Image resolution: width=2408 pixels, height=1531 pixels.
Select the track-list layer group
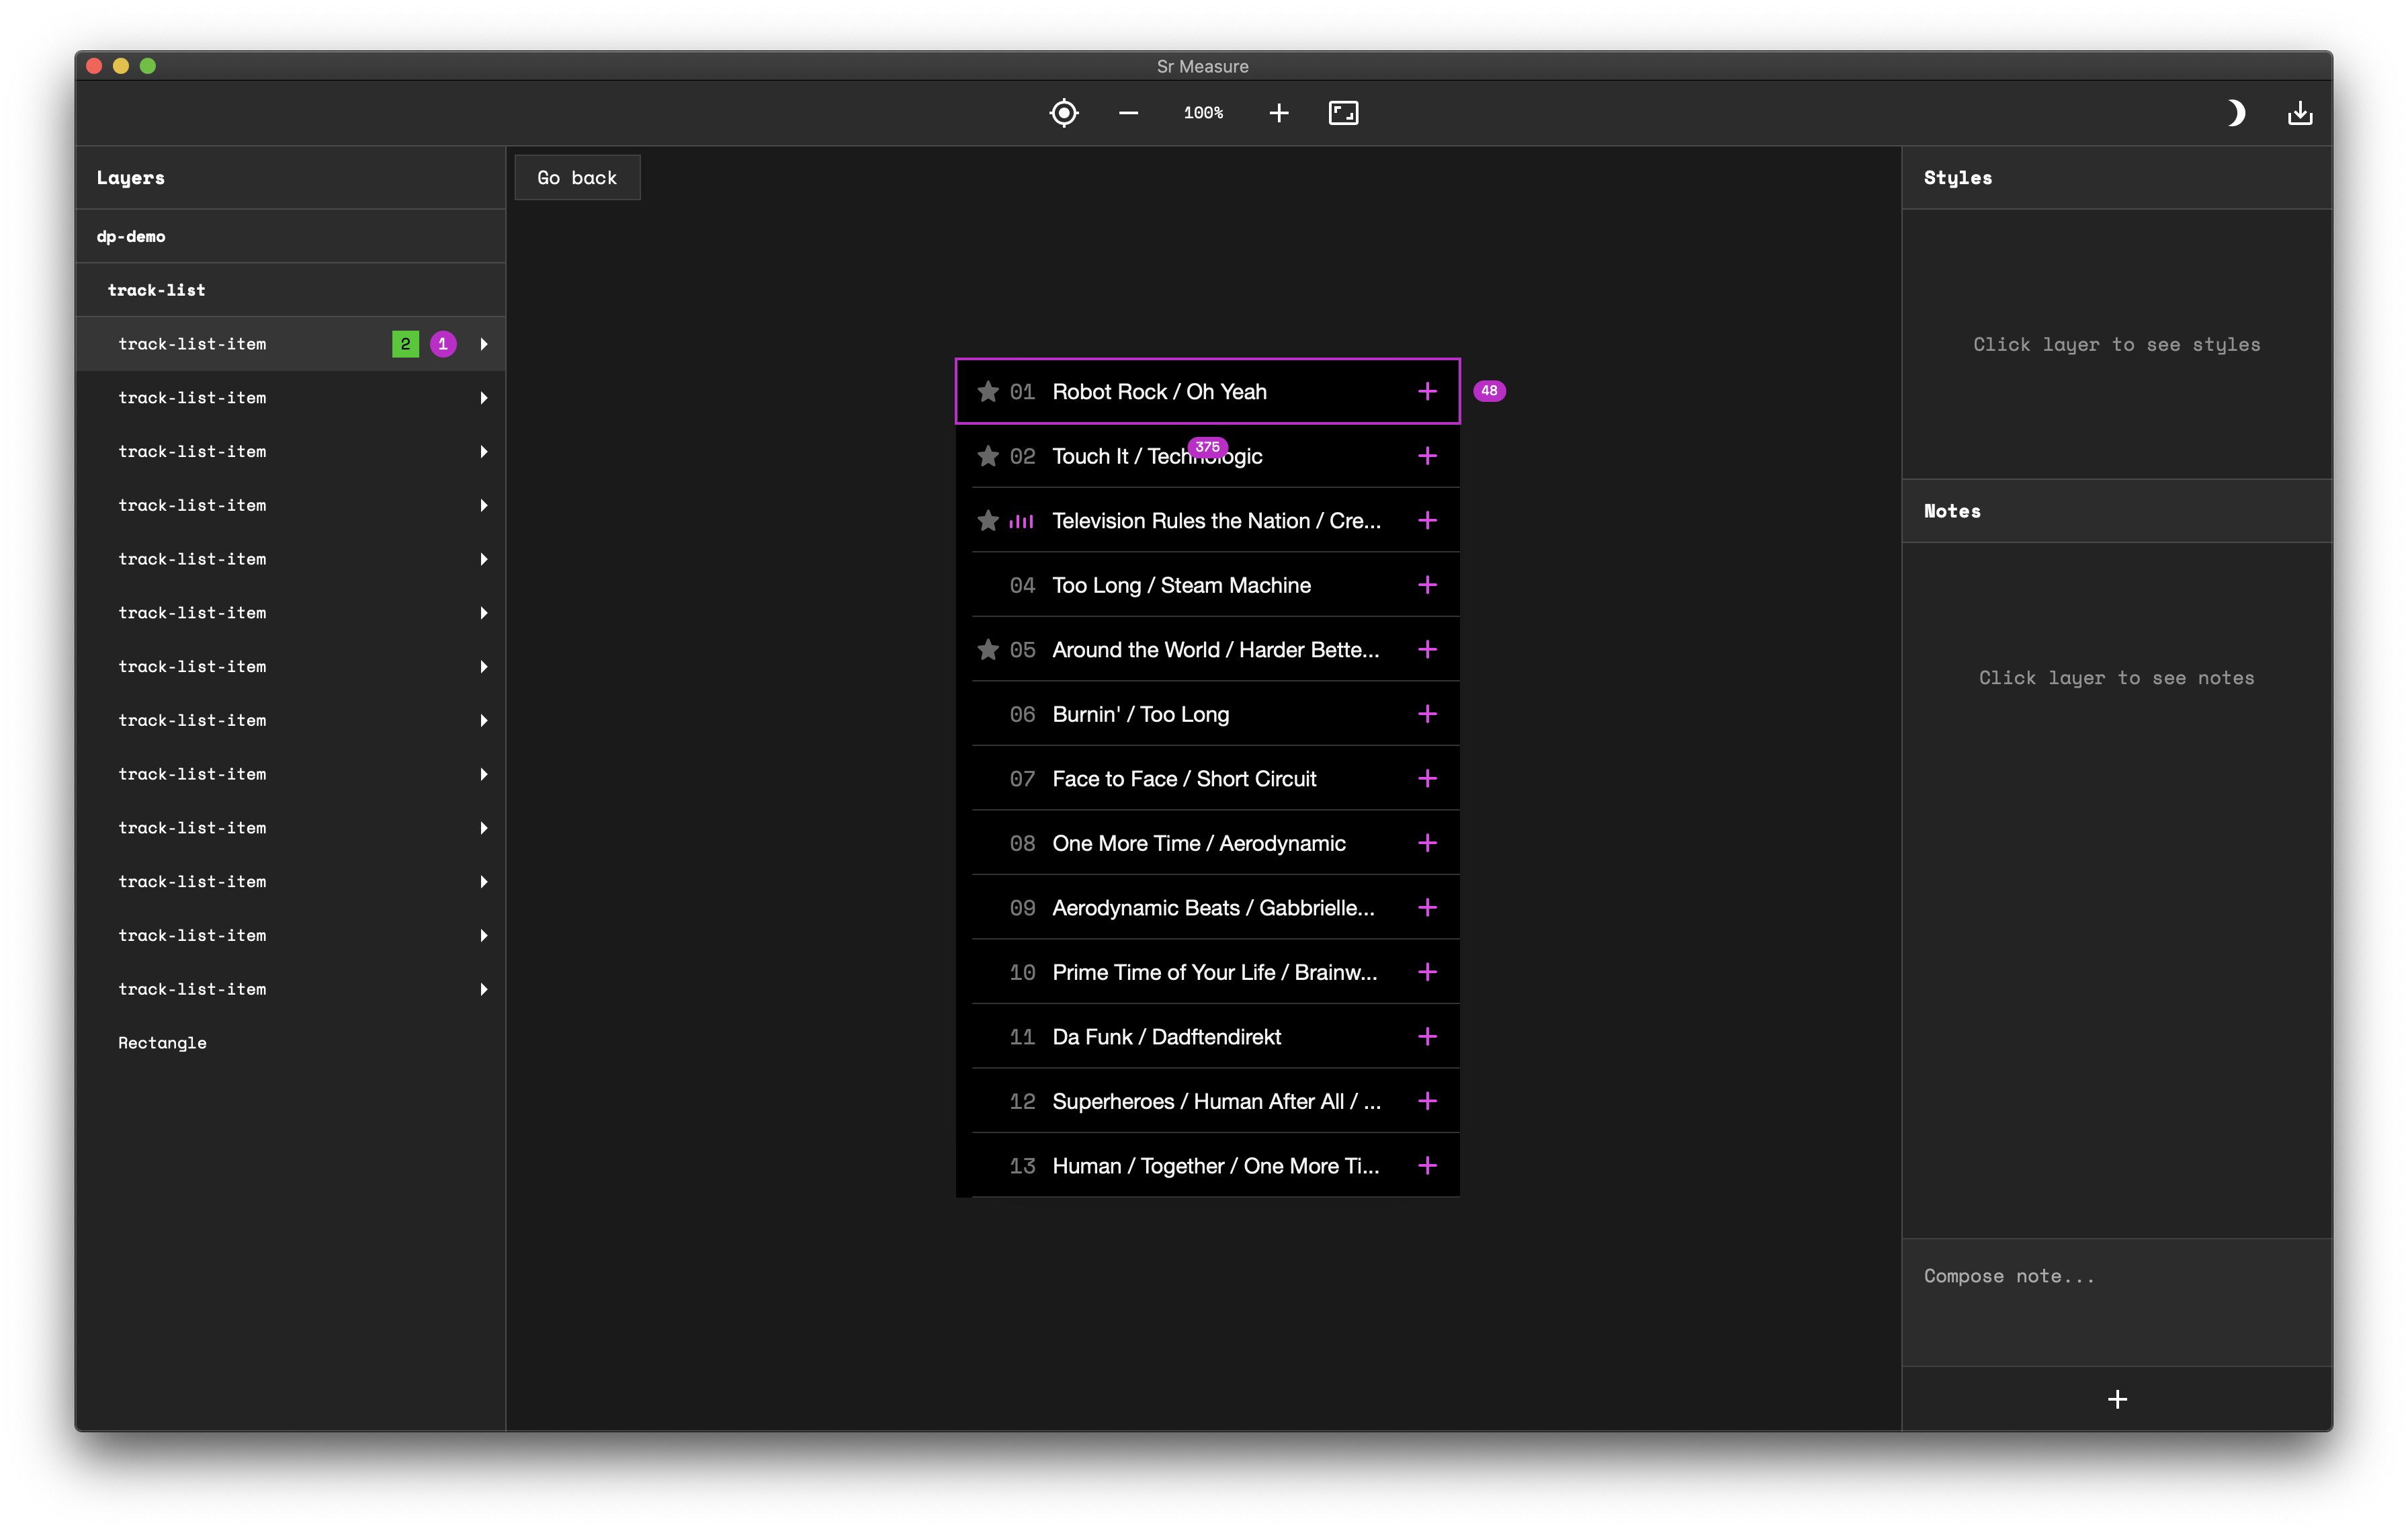click(157, 290)
